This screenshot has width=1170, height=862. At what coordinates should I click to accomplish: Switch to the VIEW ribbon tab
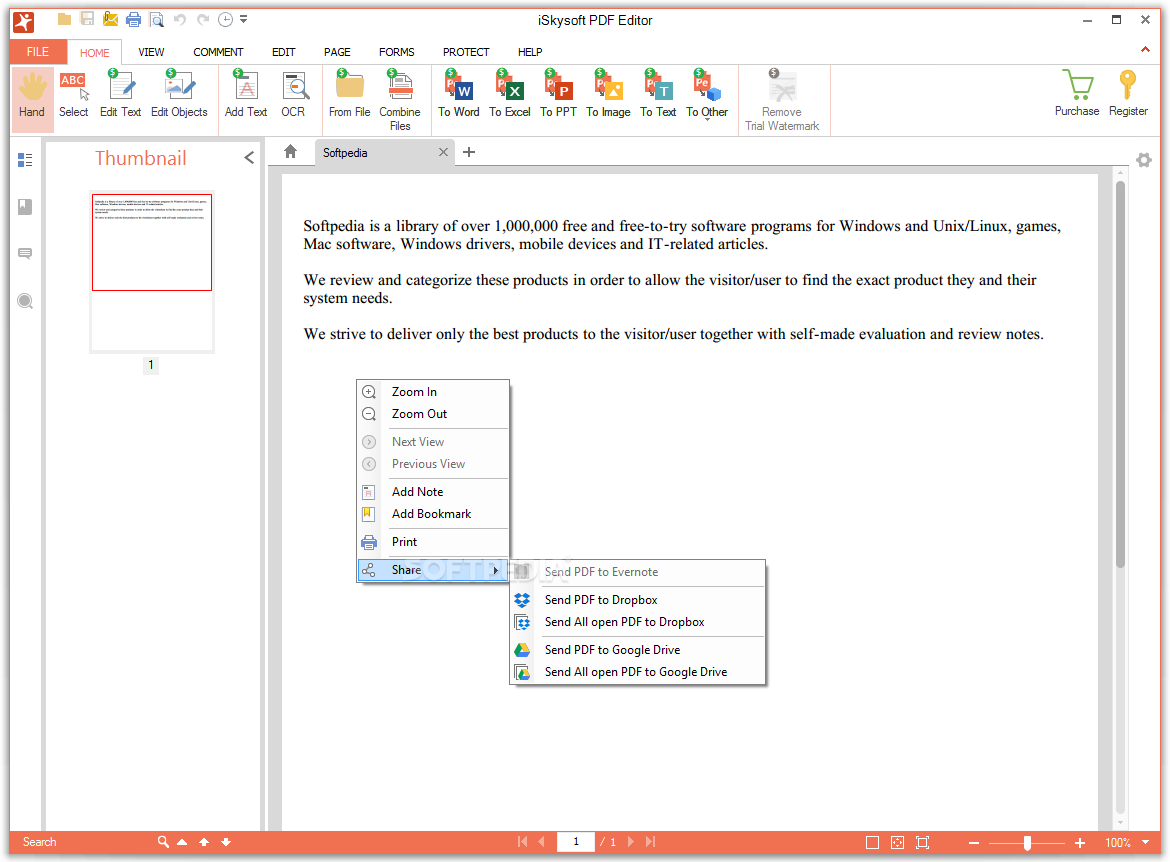(x=151, y=52)
